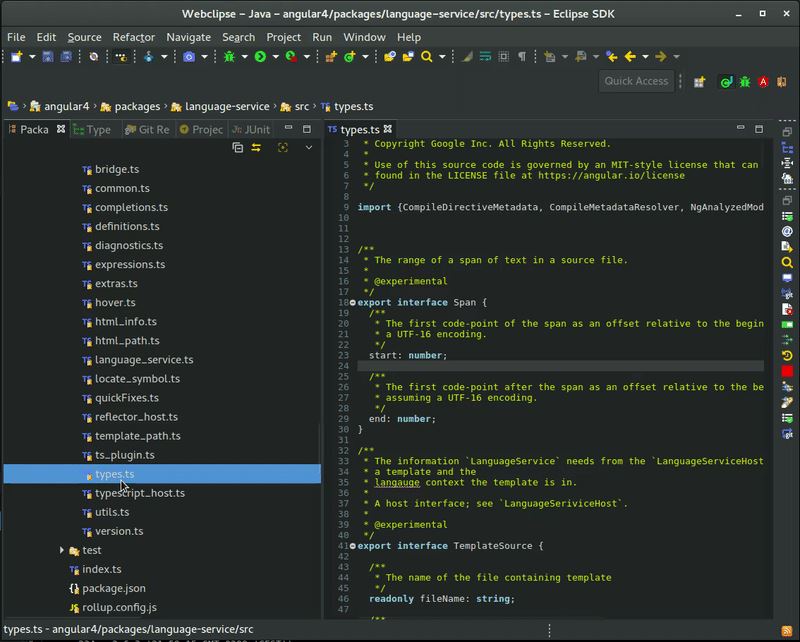Open the Refactor menu
The height and width of the screenshot is (642, 800).
point(134,37)
